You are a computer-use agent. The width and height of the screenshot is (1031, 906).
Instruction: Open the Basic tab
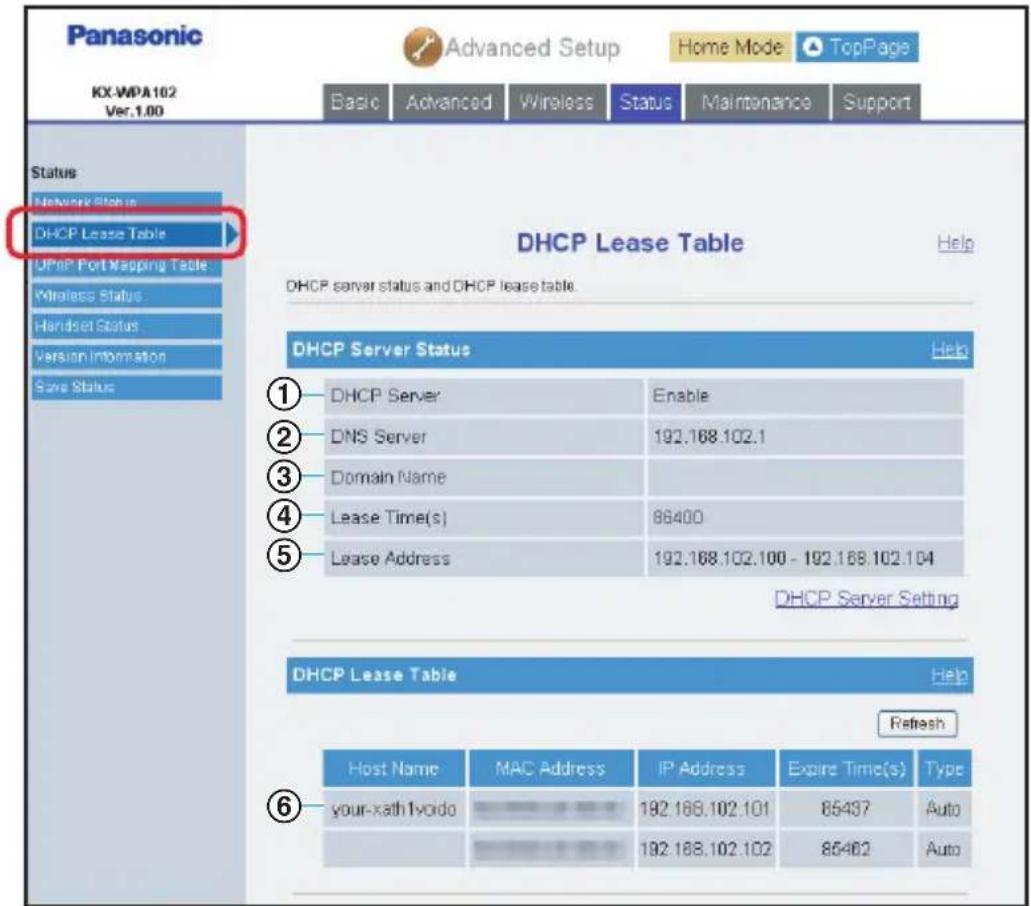point(355,102)
